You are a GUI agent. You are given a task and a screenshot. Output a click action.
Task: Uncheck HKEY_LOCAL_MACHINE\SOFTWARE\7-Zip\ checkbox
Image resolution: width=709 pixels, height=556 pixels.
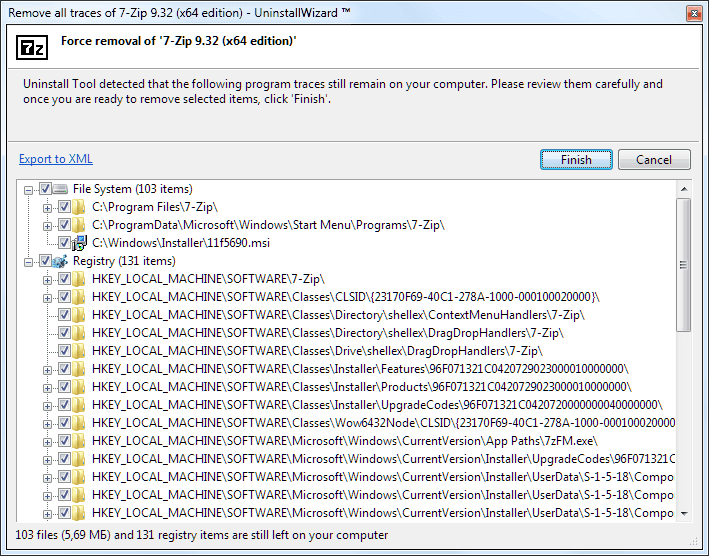pos(64,279)
